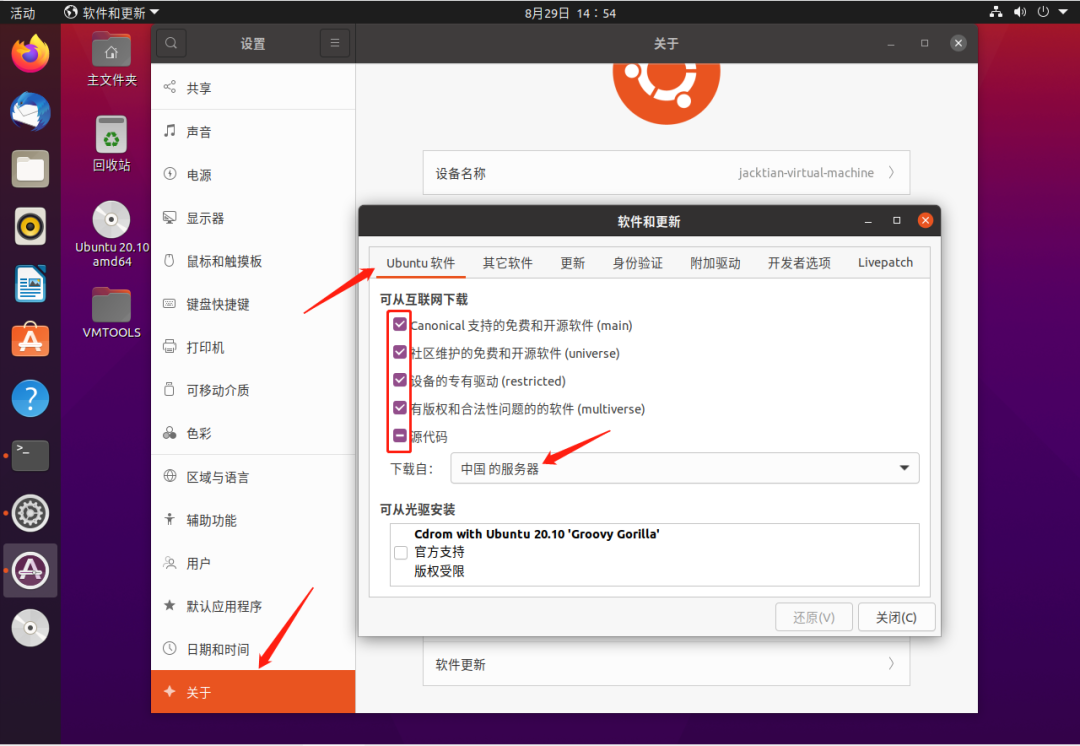Select 区域与语言 in Settings sidebar

pyautogui.click(x=253, y=477)
